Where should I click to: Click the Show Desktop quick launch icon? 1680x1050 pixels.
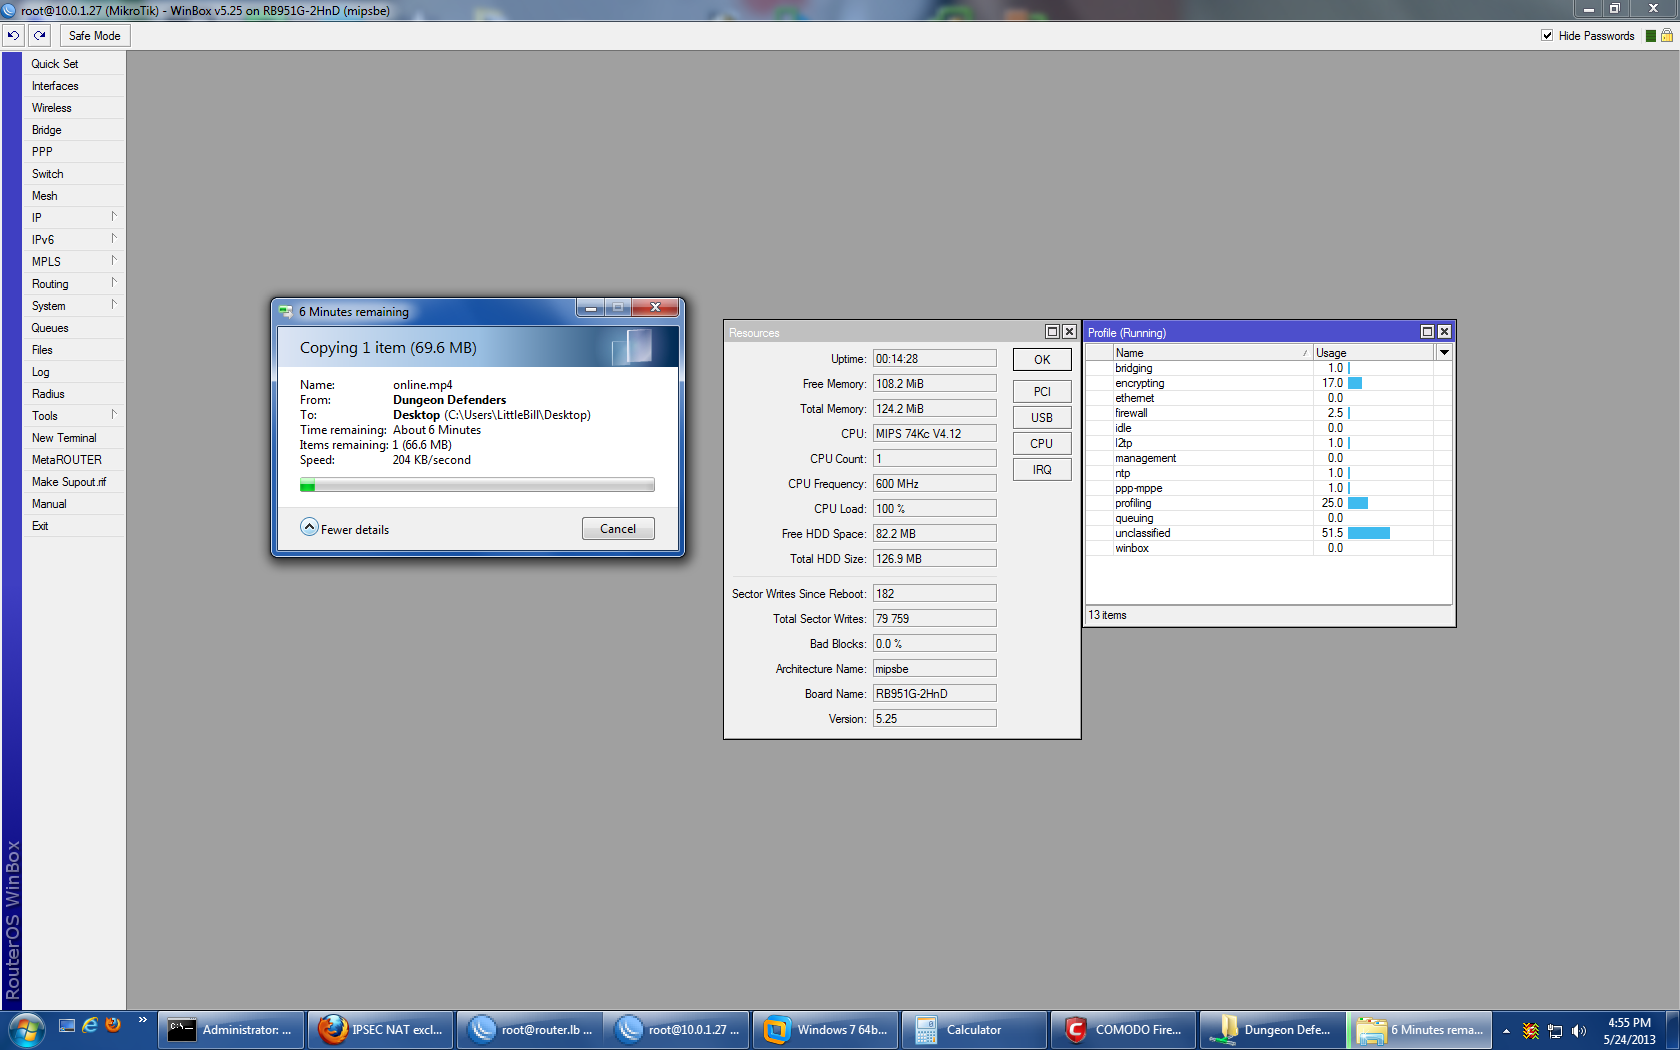point(67,1025)
